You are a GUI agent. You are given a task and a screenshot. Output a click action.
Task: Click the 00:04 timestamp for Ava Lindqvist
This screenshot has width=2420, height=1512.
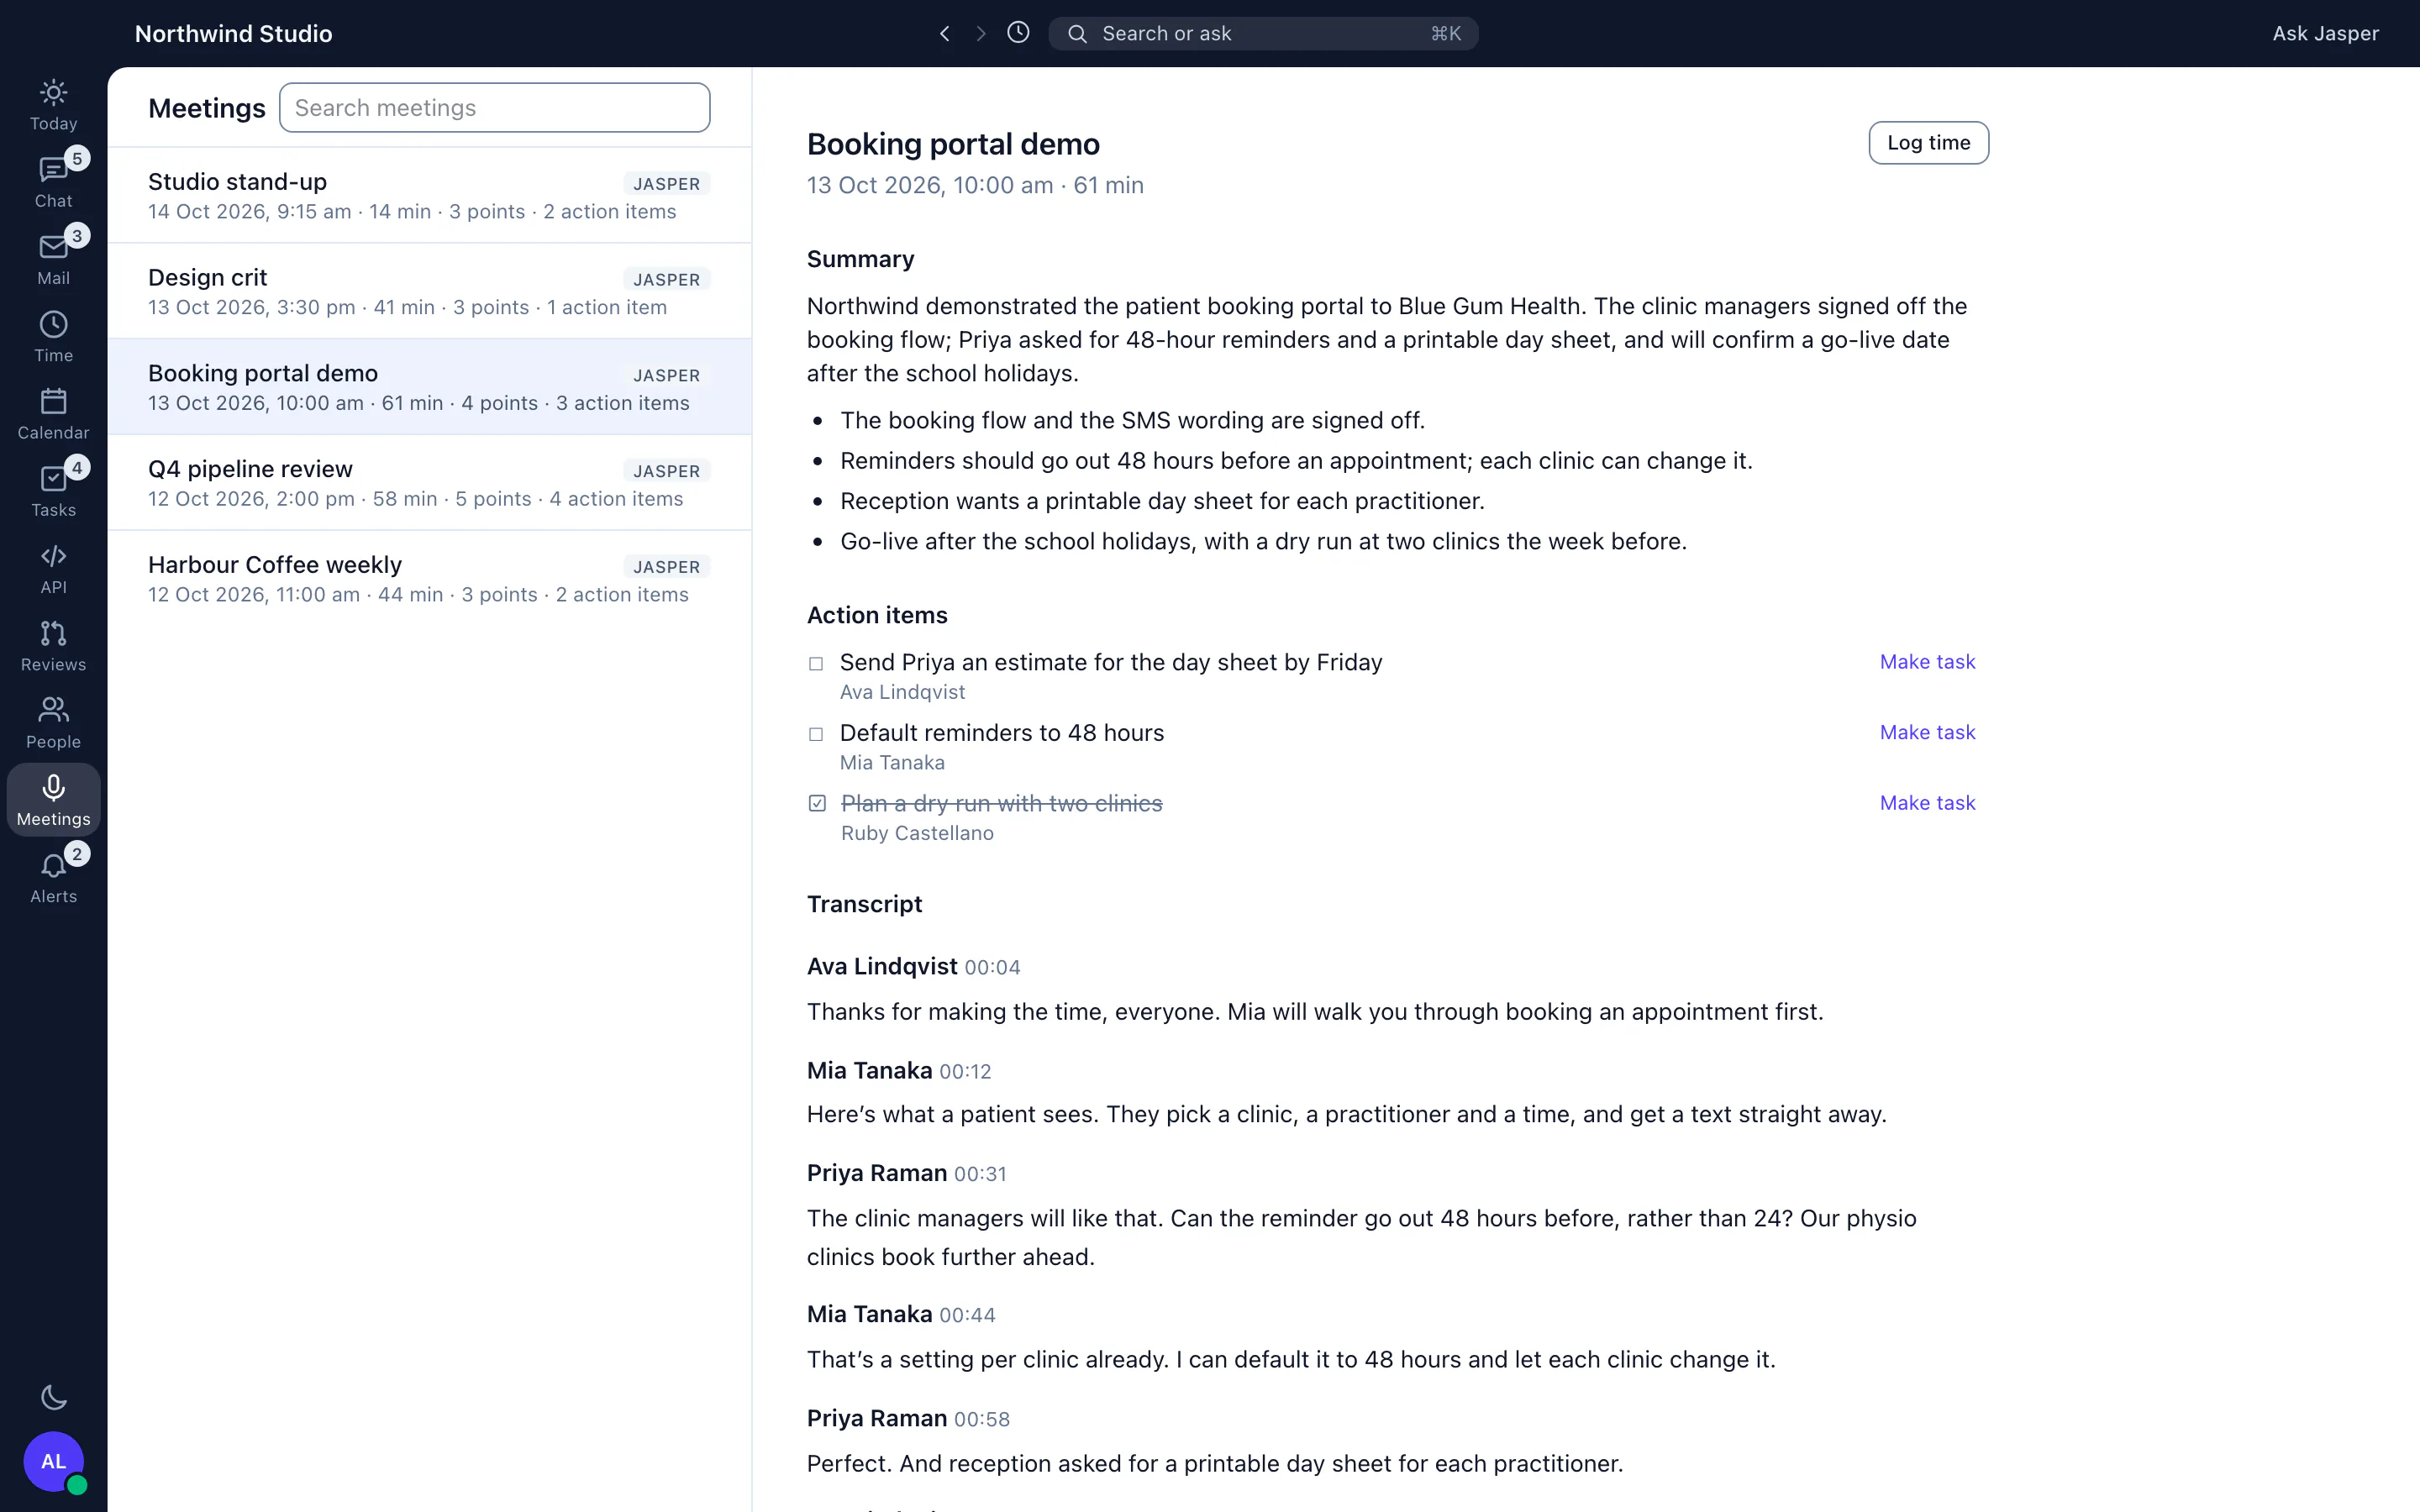[x=992, y=968]
